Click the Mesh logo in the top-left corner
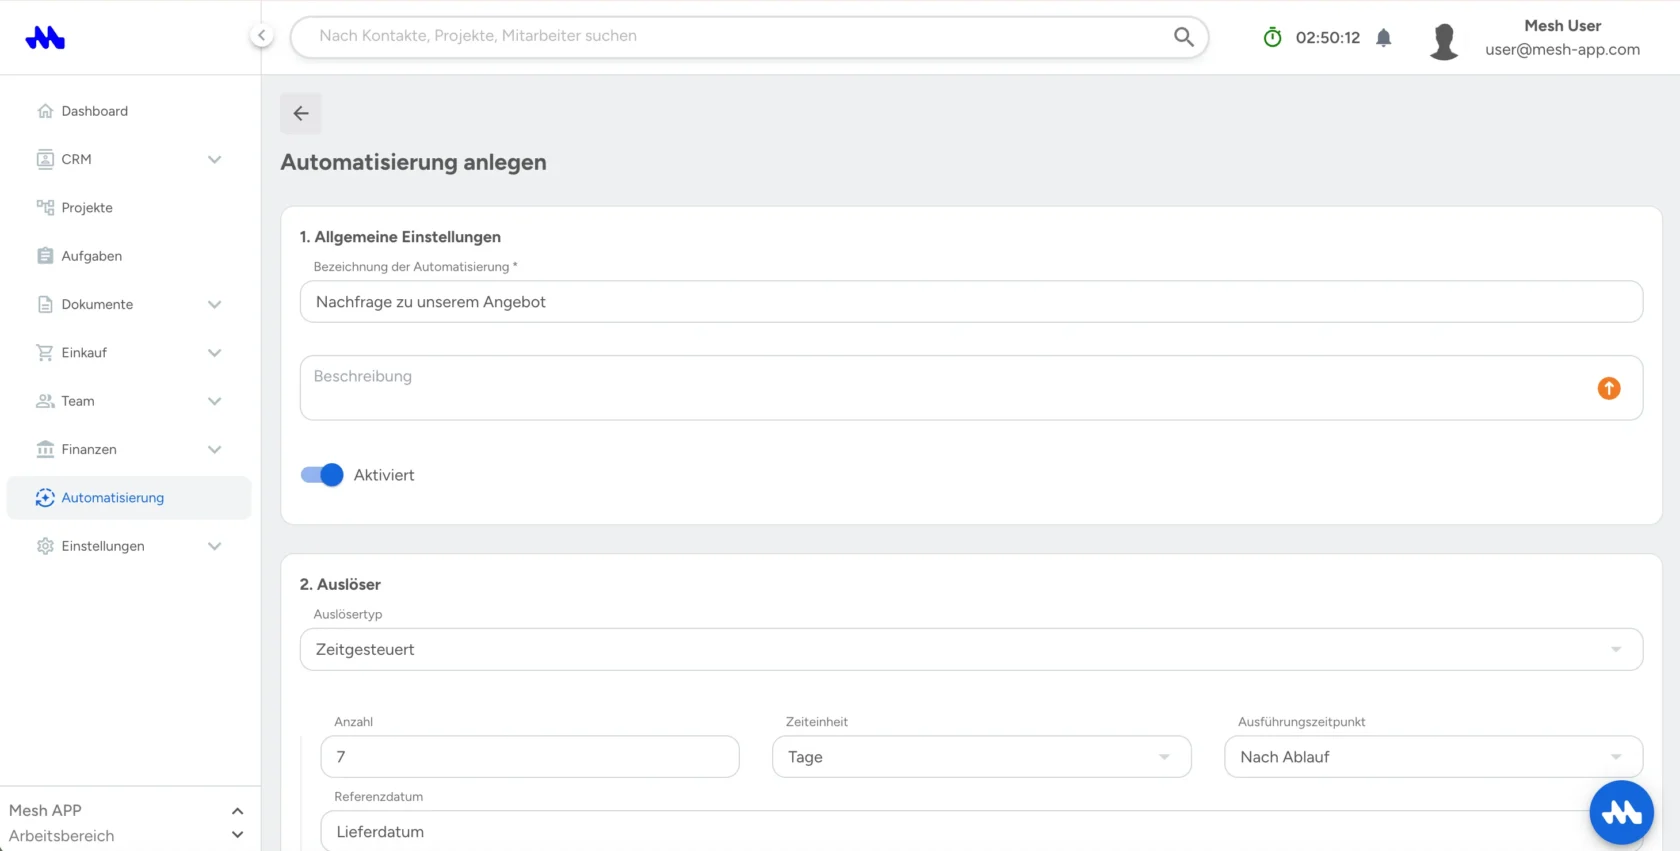 click(45, 38)
